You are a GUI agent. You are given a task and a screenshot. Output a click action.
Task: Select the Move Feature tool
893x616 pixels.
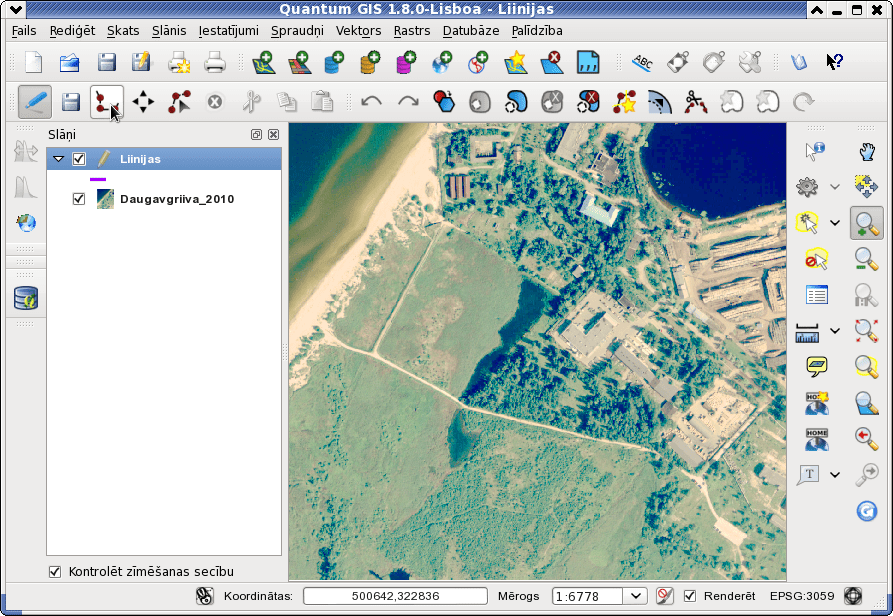click(143, 102)
